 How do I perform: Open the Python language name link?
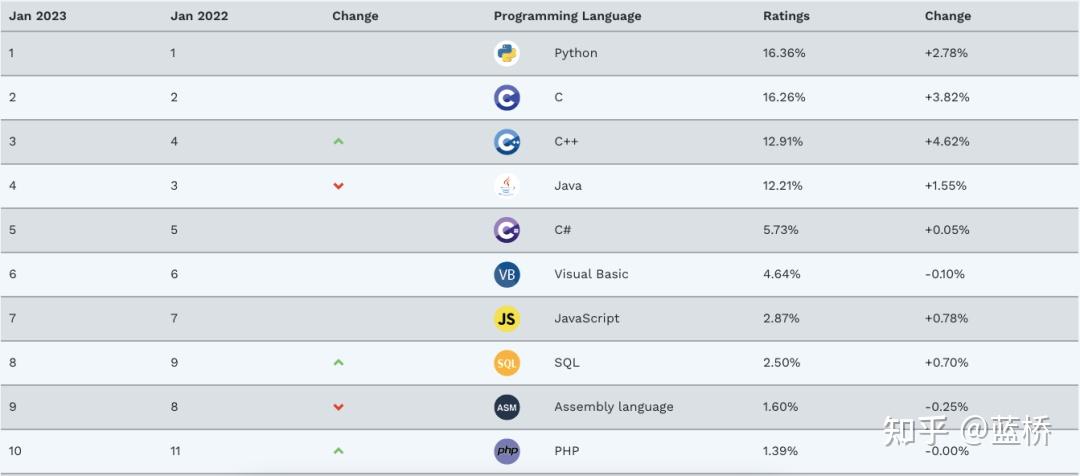pos(575,53)
